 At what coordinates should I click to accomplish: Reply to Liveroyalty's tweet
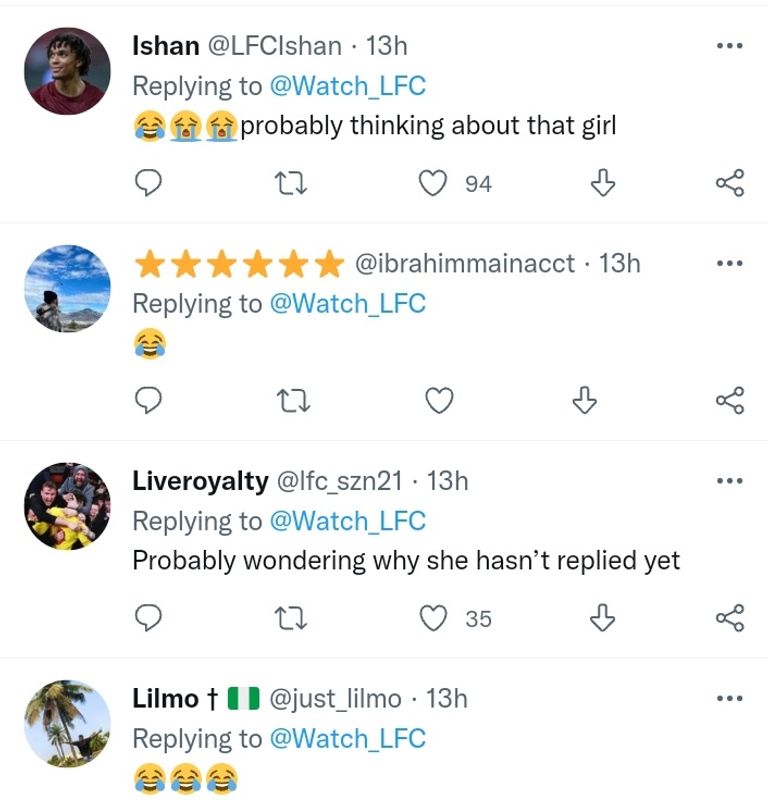tap(148, 619)
